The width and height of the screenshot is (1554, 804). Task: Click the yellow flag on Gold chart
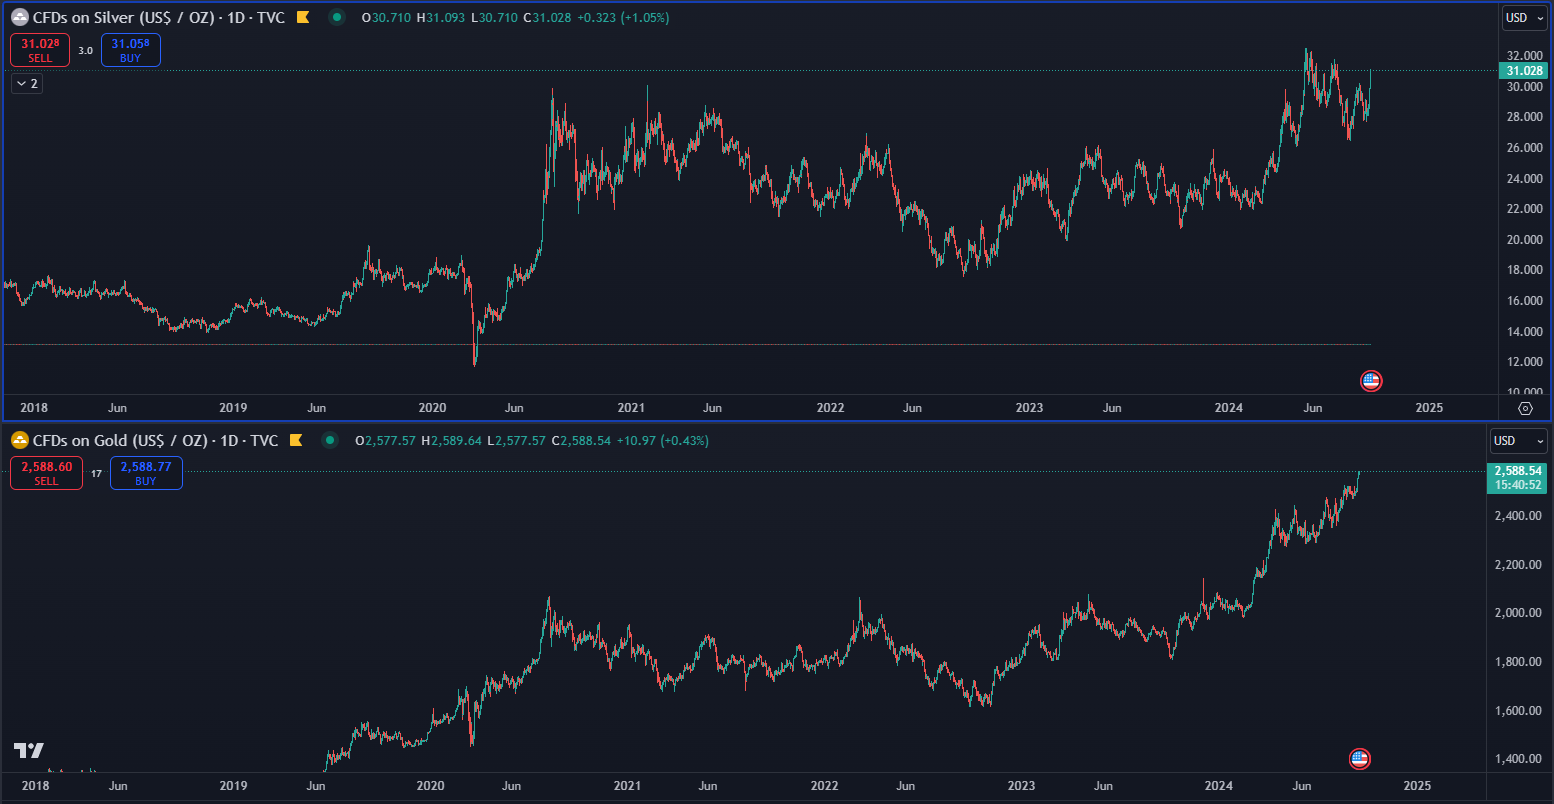pos(296,440)
